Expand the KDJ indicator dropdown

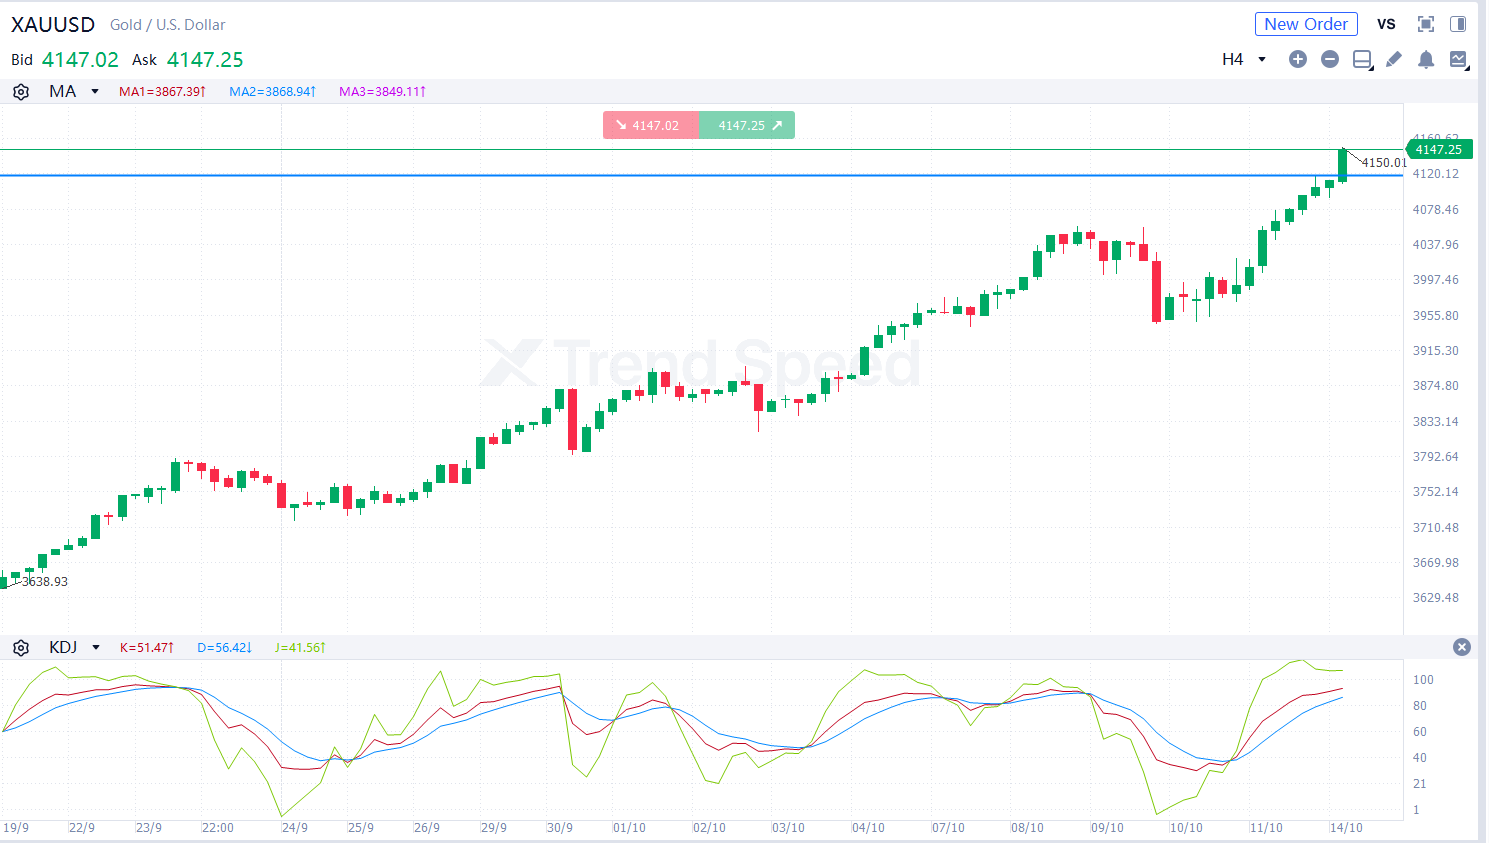[96, 648]
